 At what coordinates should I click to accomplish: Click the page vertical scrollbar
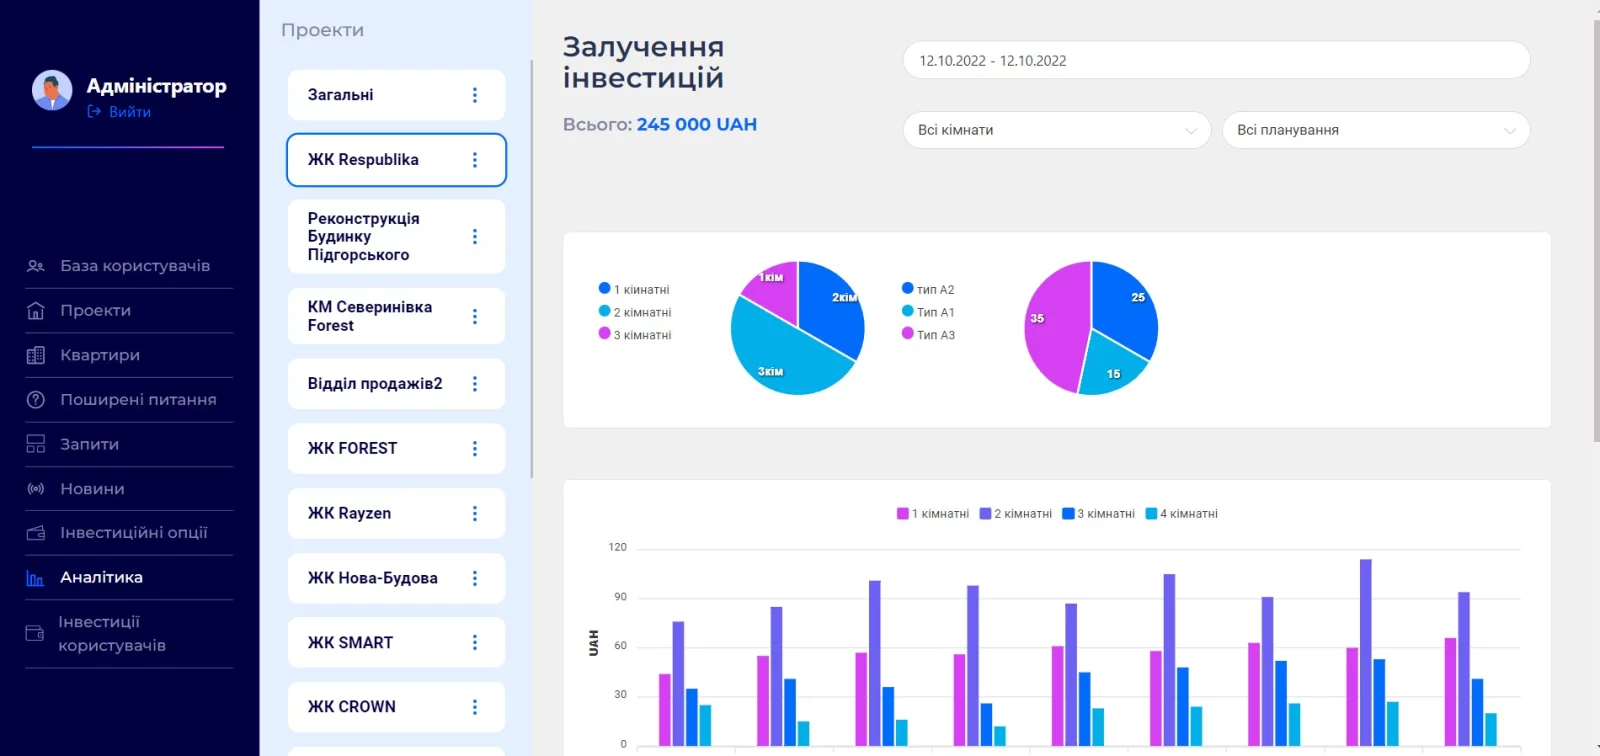(x=1596, y=230)
